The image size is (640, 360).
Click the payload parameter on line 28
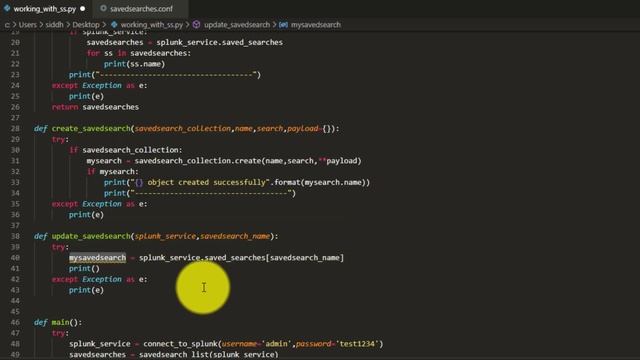(302, 129)
